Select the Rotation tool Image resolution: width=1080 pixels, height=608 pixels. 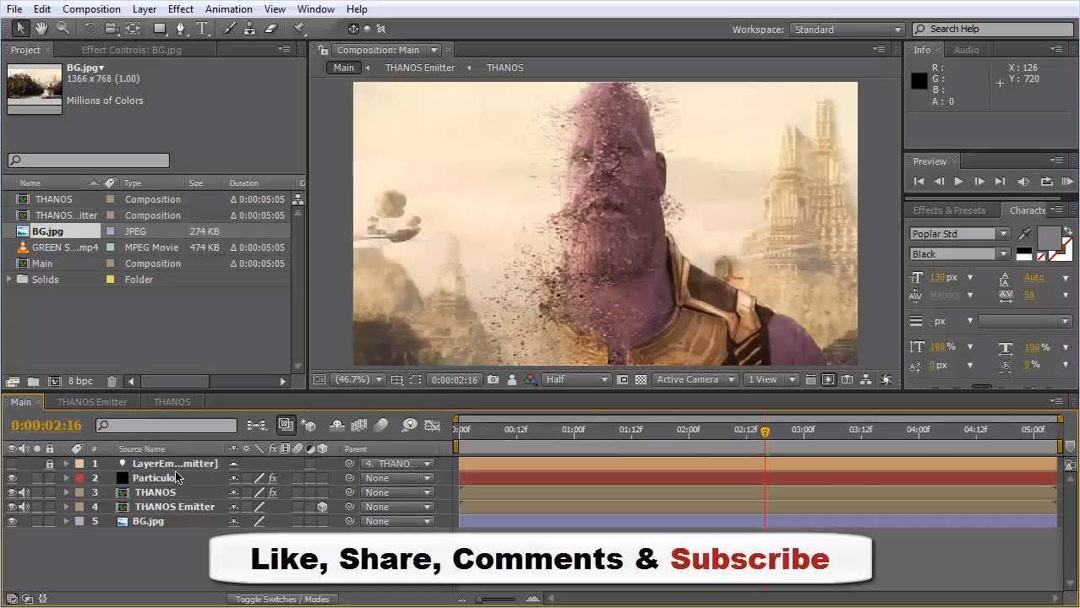pyautogui.click(x=90, y=28)
